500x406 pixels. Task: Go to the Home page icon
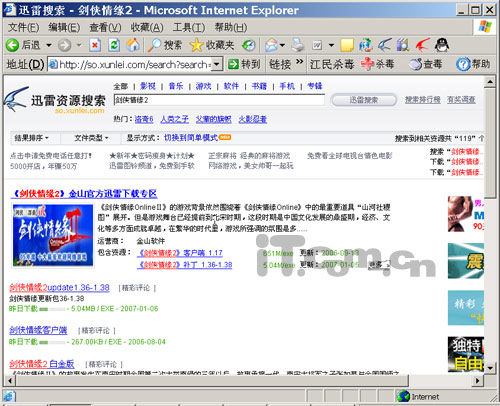point(133,45)
